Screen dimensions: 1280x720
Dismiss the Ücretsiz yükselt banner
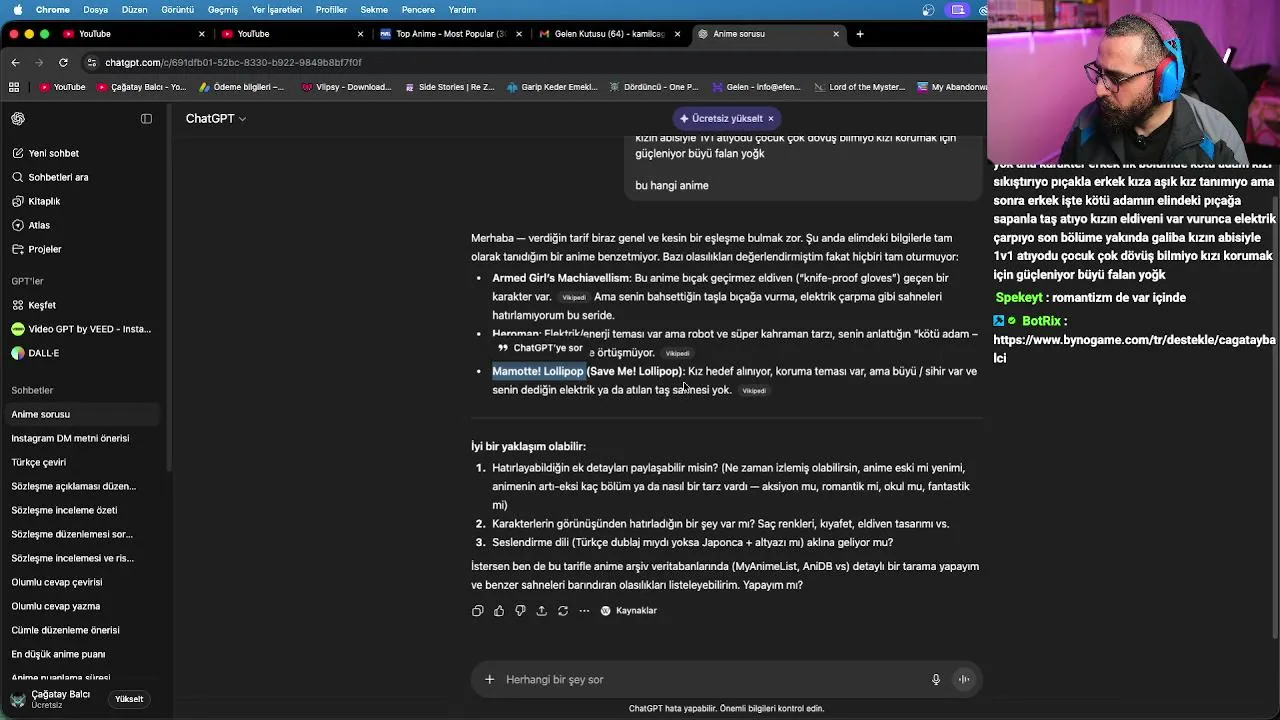pos(771,119)
